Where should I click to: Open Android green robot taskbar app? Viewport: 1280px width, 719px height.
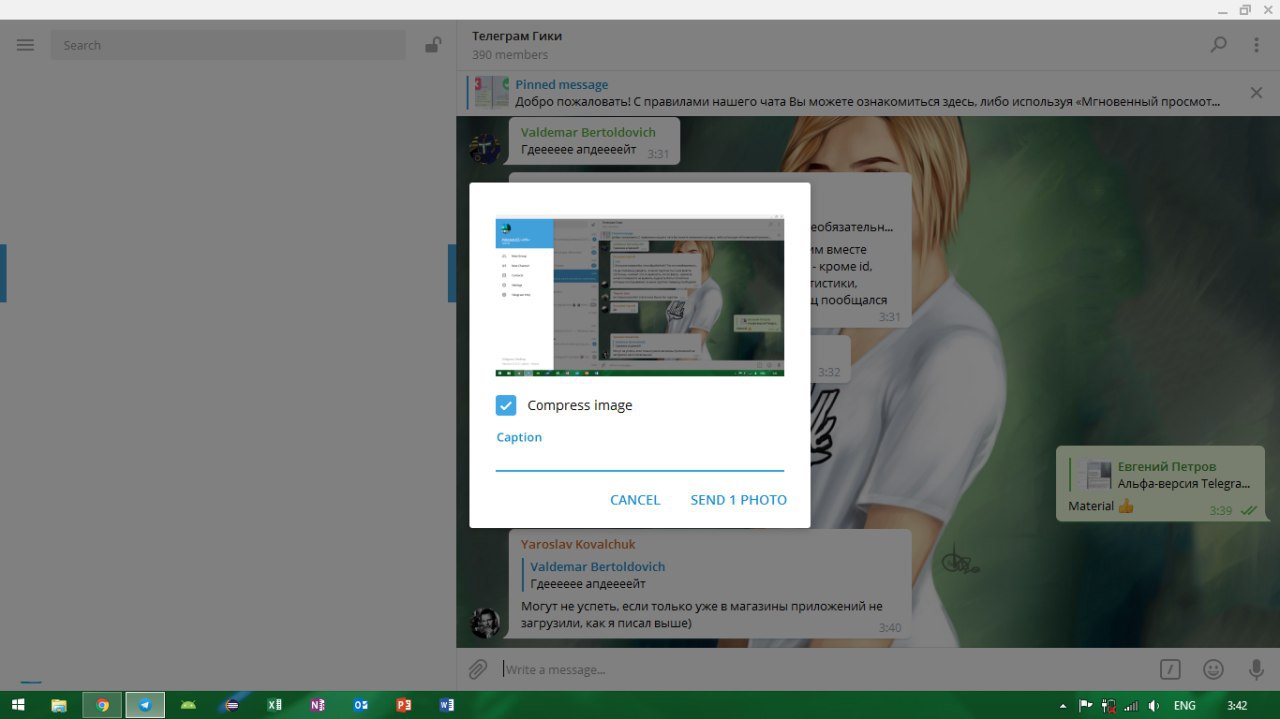188,705
